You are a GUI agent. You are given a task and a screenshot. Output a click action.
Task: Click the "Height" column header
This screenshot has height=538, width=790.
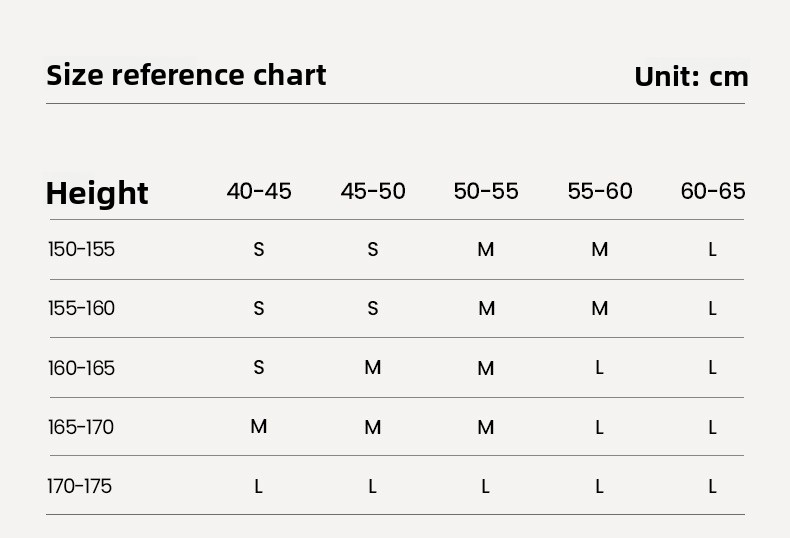tap(97, 193)
